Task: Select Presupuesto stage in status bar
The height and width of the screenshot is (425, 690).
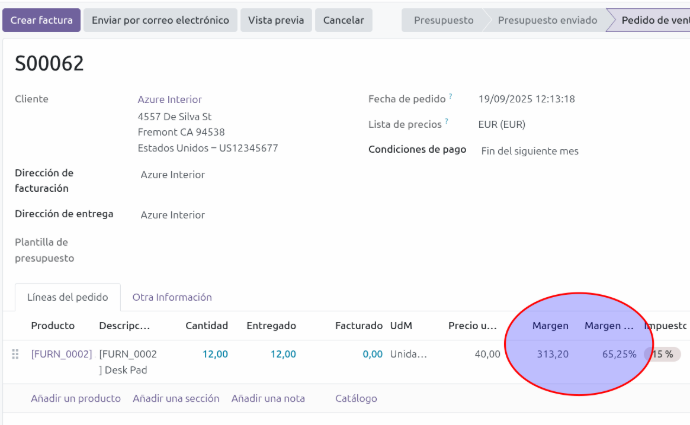Action: [443, 20]
